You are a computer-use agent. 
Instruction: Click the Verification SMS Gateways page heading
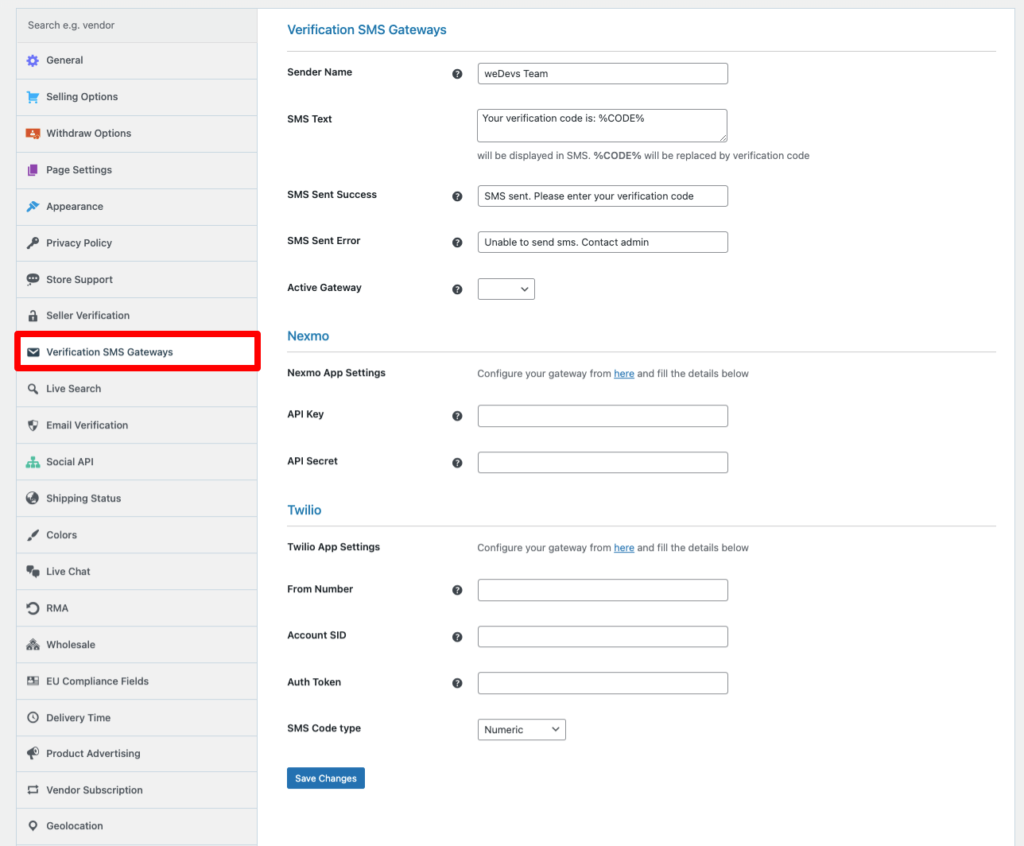coord(367,30)
